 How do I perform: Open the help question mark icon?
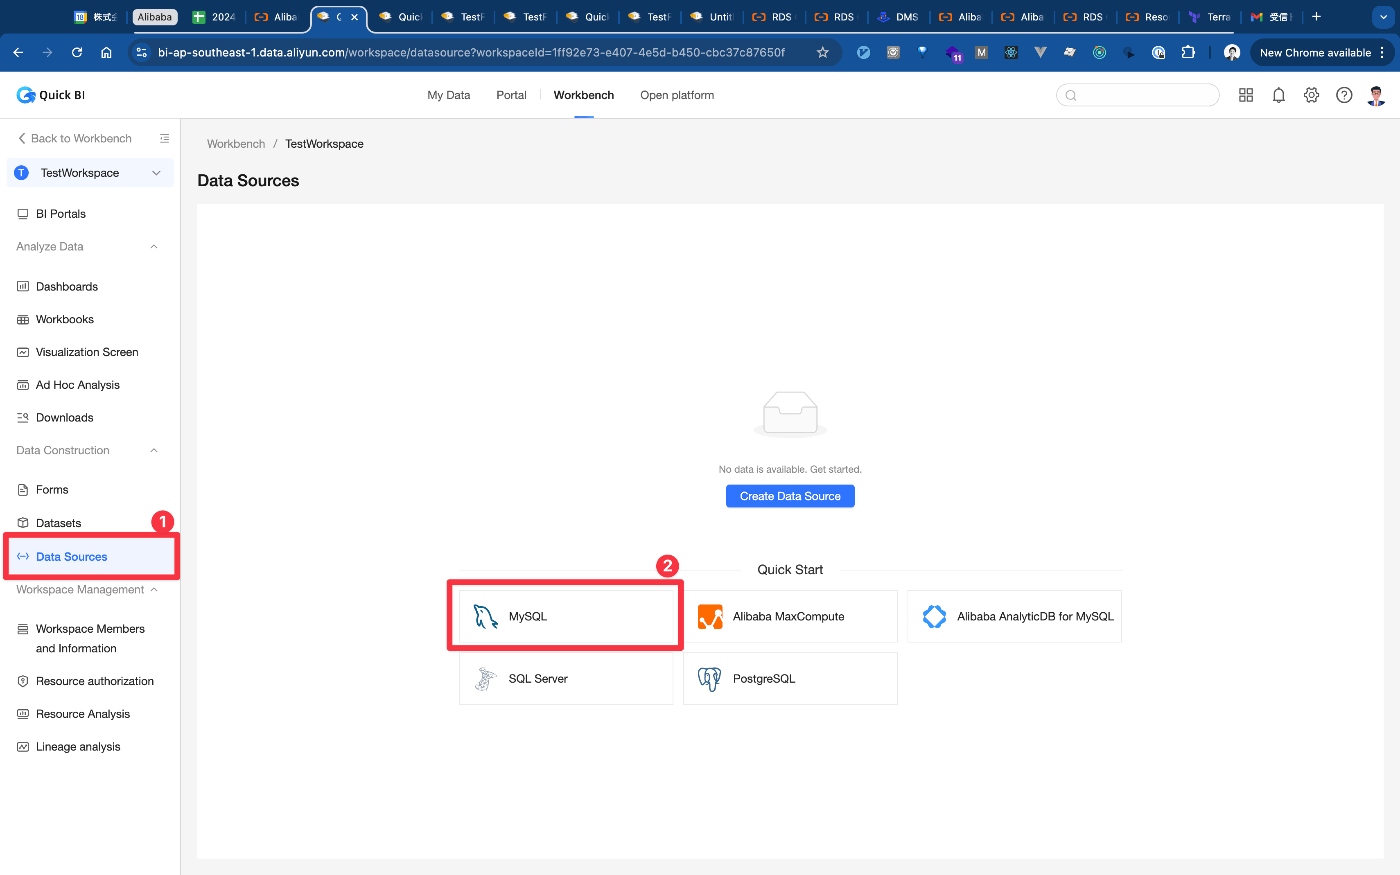(x=1345, y=95)
